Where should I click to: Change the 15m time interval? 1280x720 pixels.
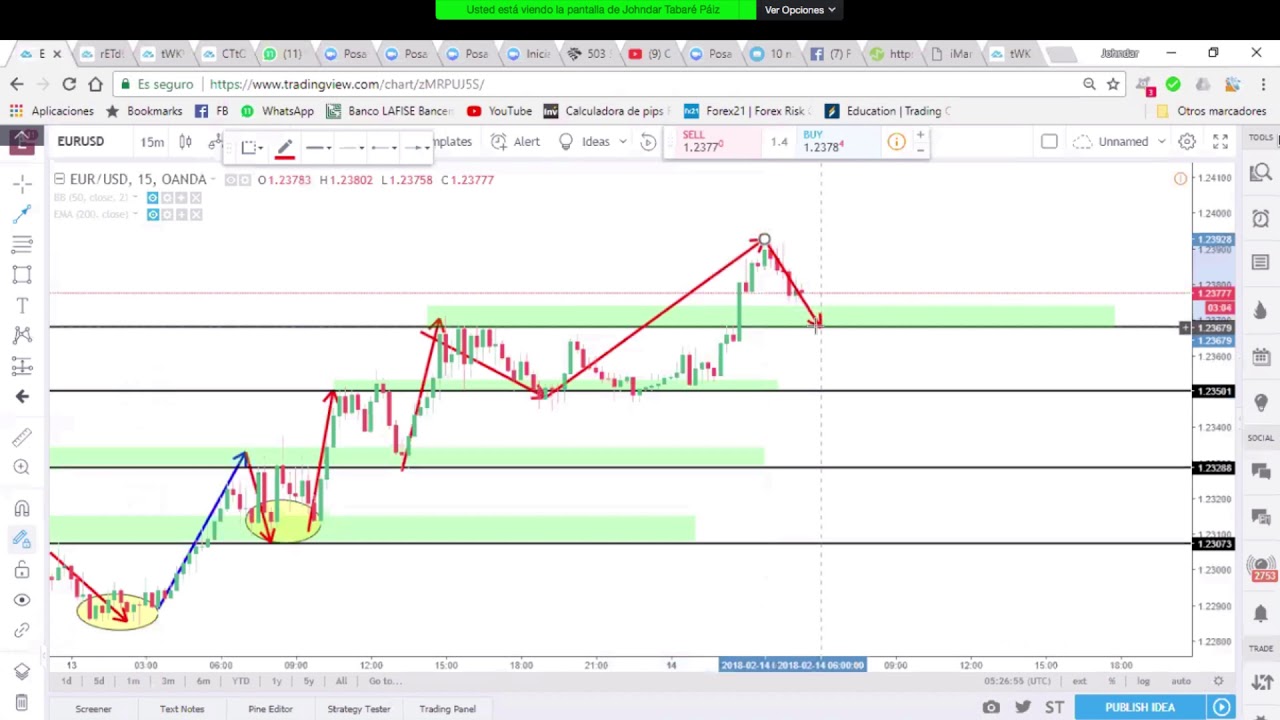point(152,142)
